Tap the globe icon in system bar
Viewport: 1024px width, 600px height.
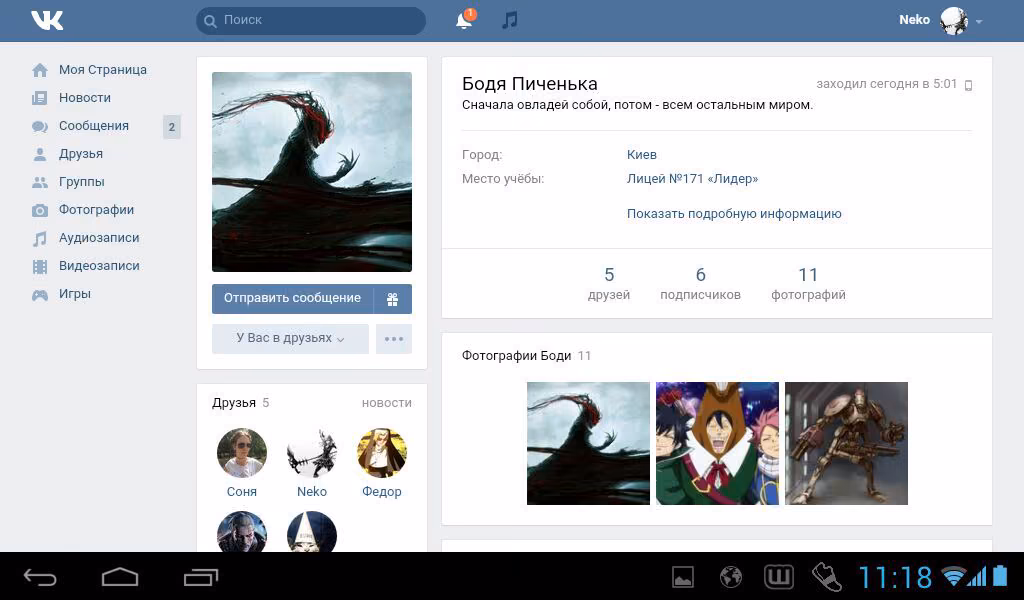(731, 577)
